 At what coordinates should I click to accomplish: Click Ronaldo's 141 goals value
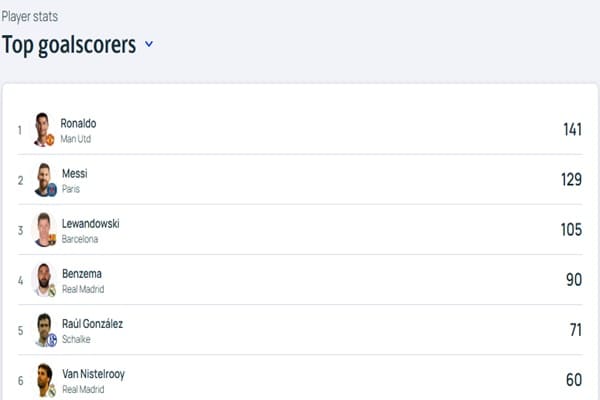point(571,130)
